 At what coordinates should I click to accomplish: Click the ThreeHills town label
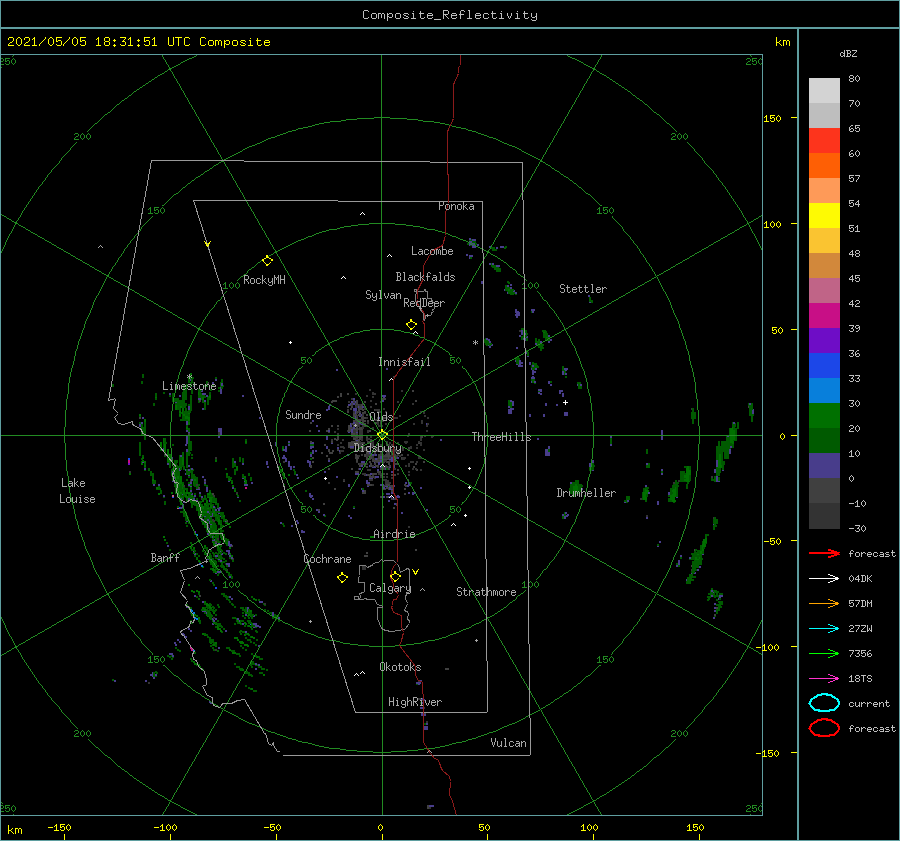(x=502, y=437)
